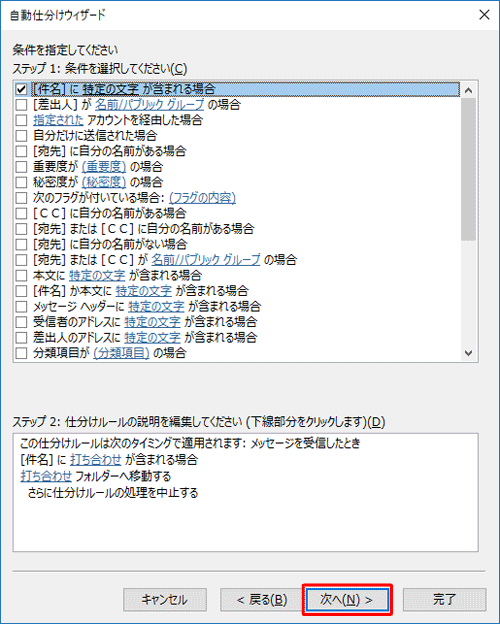Click the キャンセル button
The height and width of the screenshot is (624, 500).
[x=165, y=600]
